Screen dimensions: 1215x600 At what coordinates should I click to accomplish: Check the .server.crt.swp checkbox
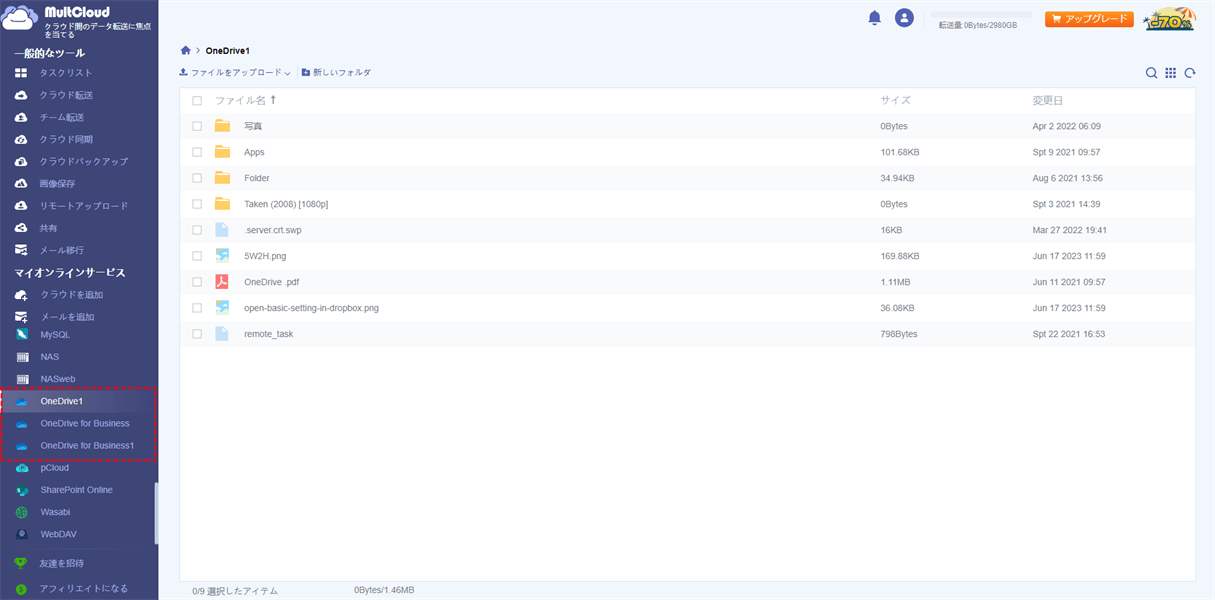pyautogui.click(x=197, y=230)
